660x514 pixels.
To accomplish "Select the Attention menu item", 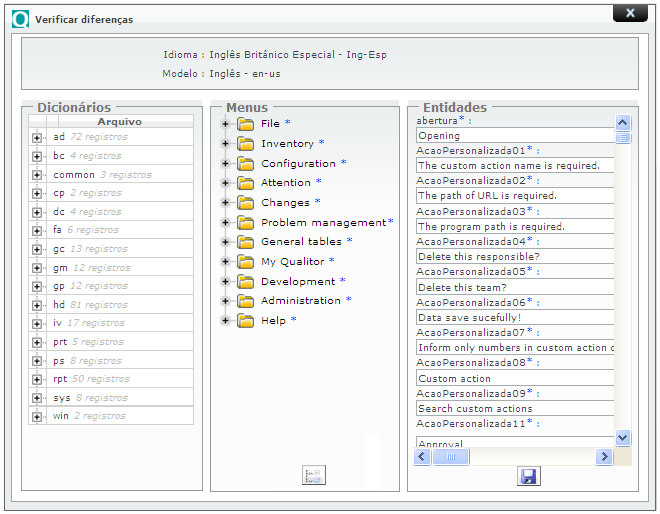I will 285,183.
